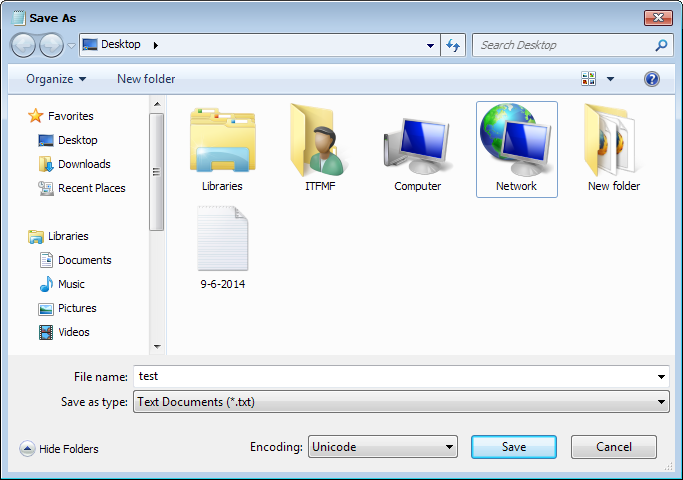Click the "ITFMF" label in file list
Image resolution: width=683 pixels, height=480 pixels.
pyautogui.click(x=320, y=186)
